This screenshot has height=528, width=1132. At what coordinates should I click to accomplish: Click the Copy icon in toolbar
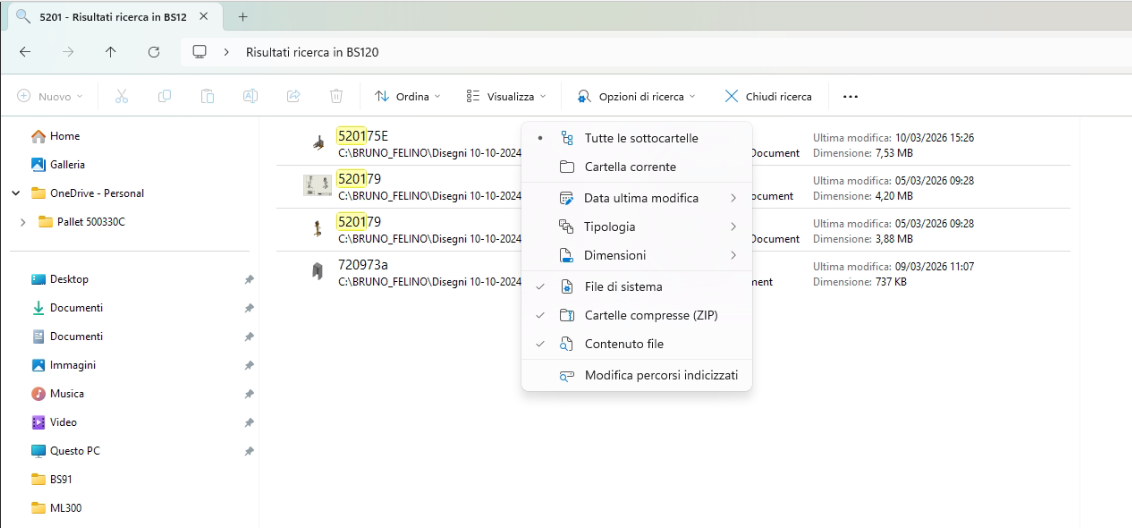165,96
